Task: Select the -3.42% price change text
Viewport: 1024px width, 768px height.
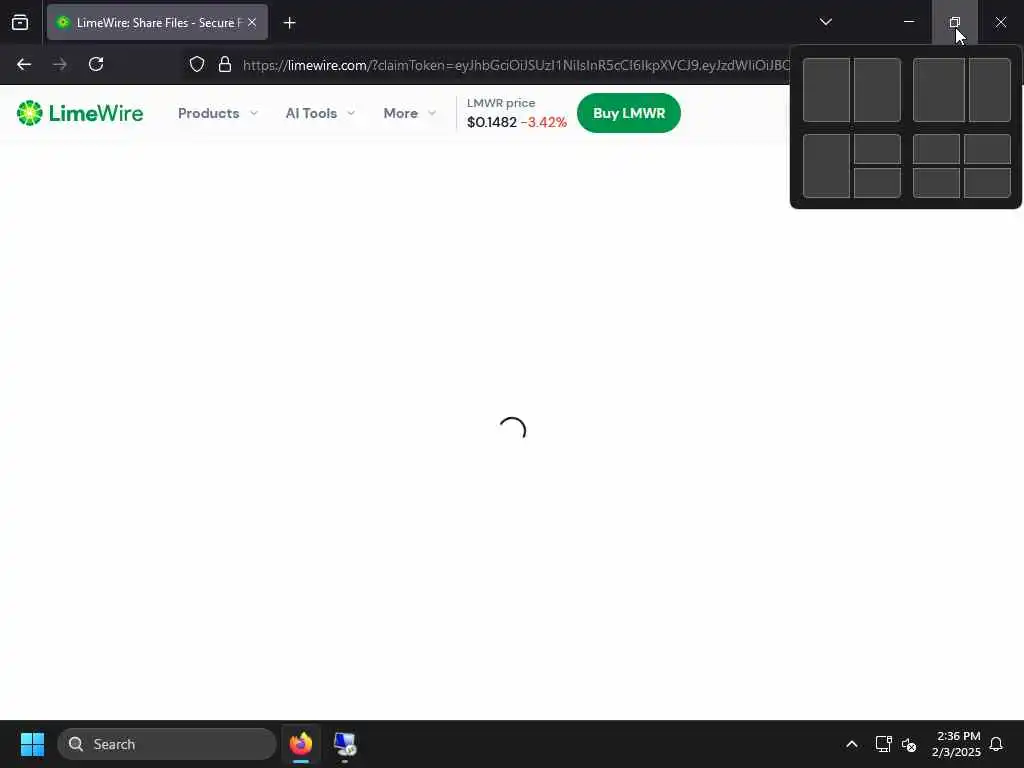Action: (x=544, y=122)
